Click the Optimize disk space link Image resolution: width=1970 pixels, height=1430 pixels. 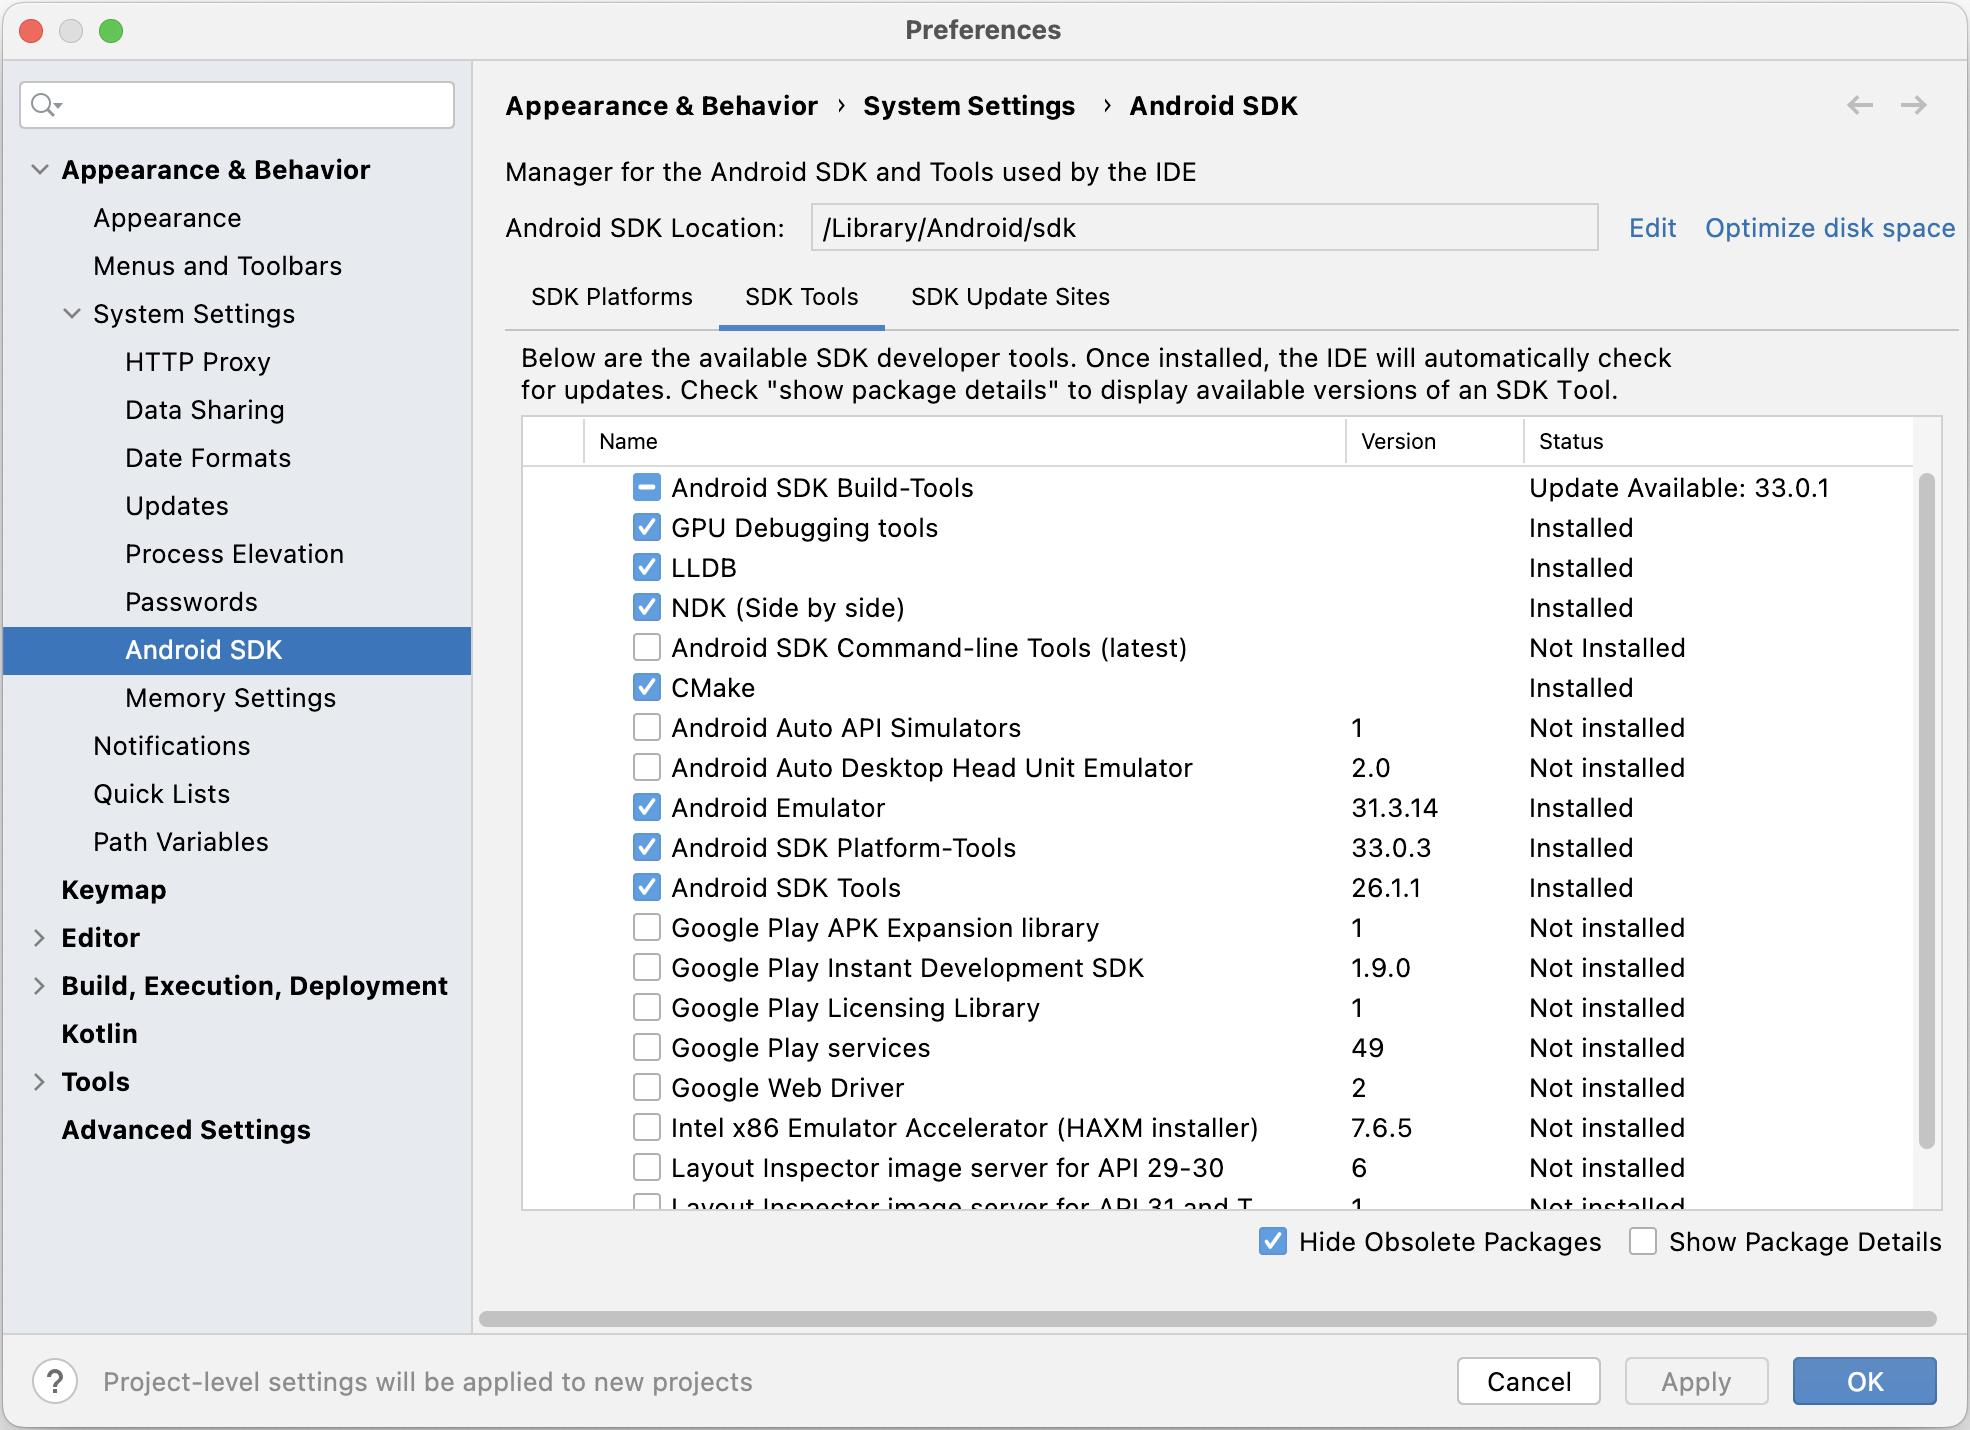click(x=1829, y=228)
